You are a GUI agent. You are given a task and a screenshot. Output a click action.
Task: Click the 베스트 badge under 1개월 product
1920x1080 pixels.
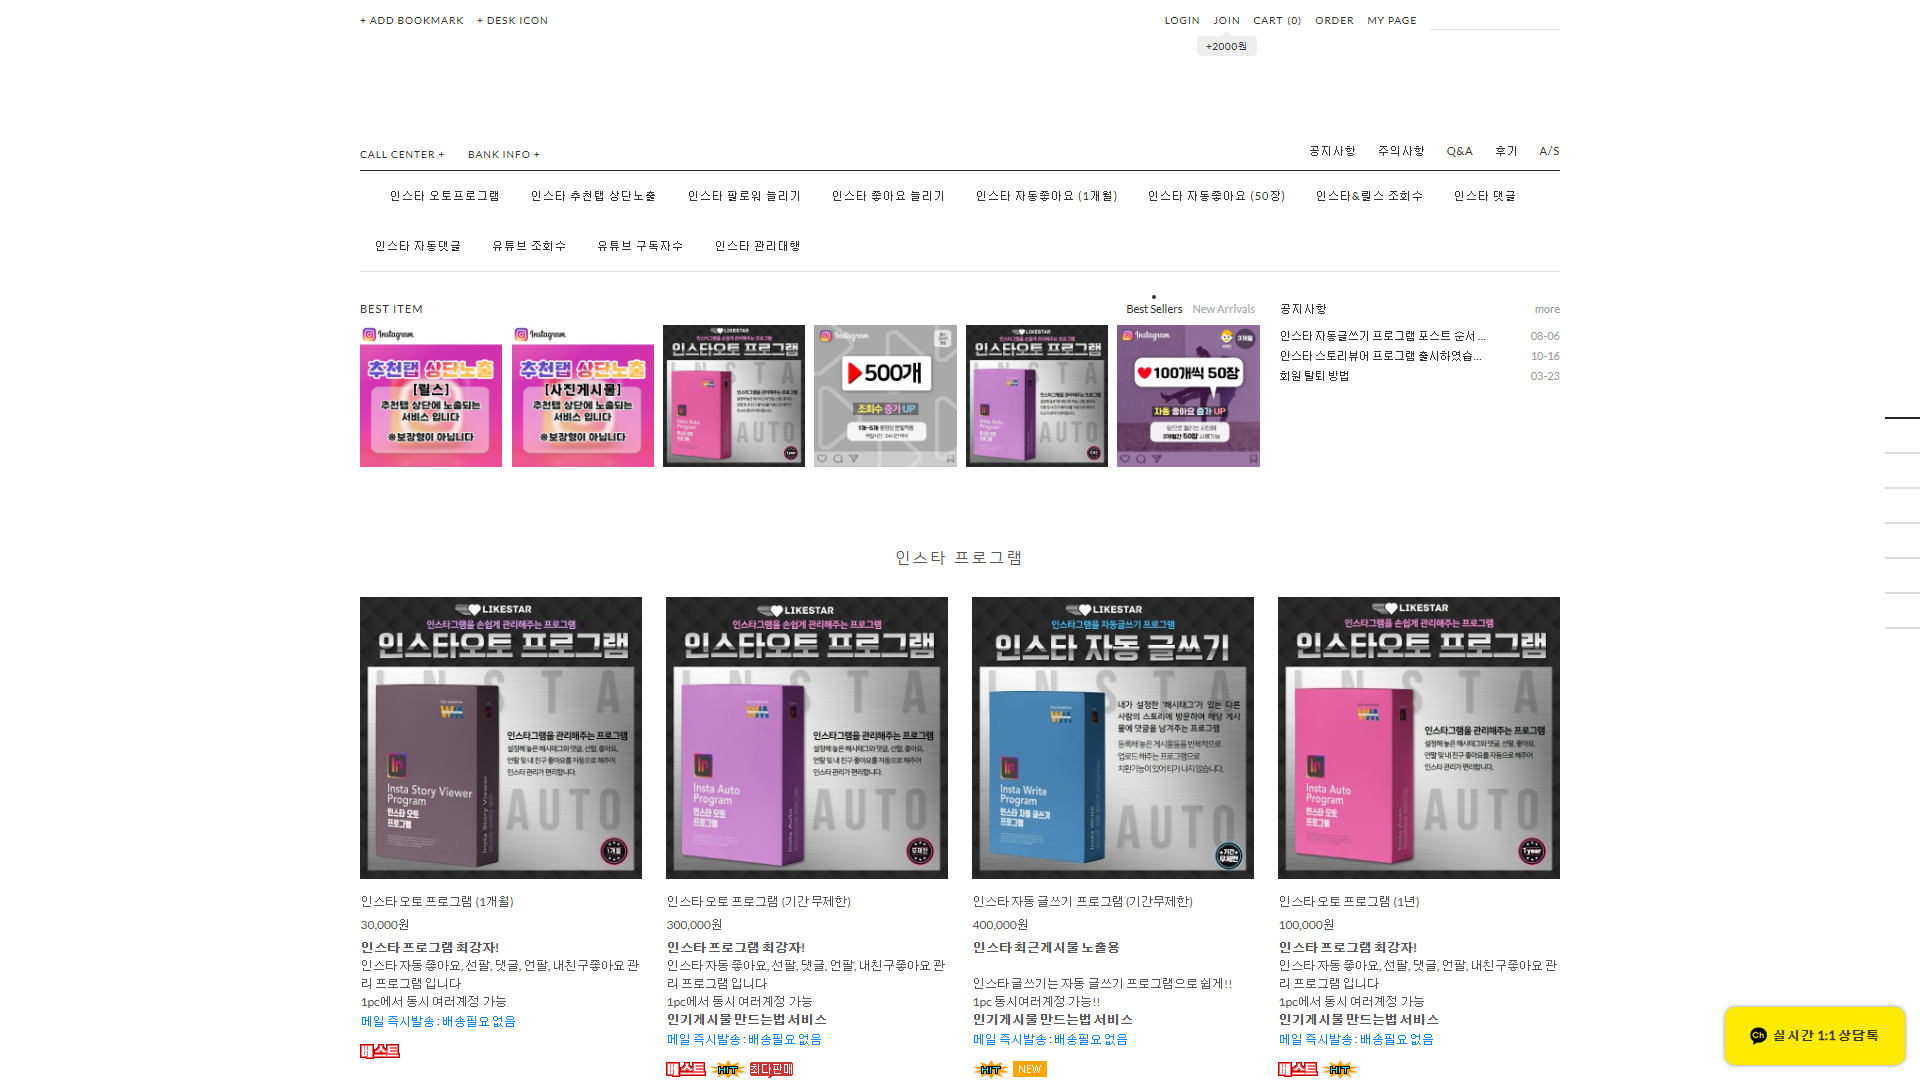[380, 1051]
